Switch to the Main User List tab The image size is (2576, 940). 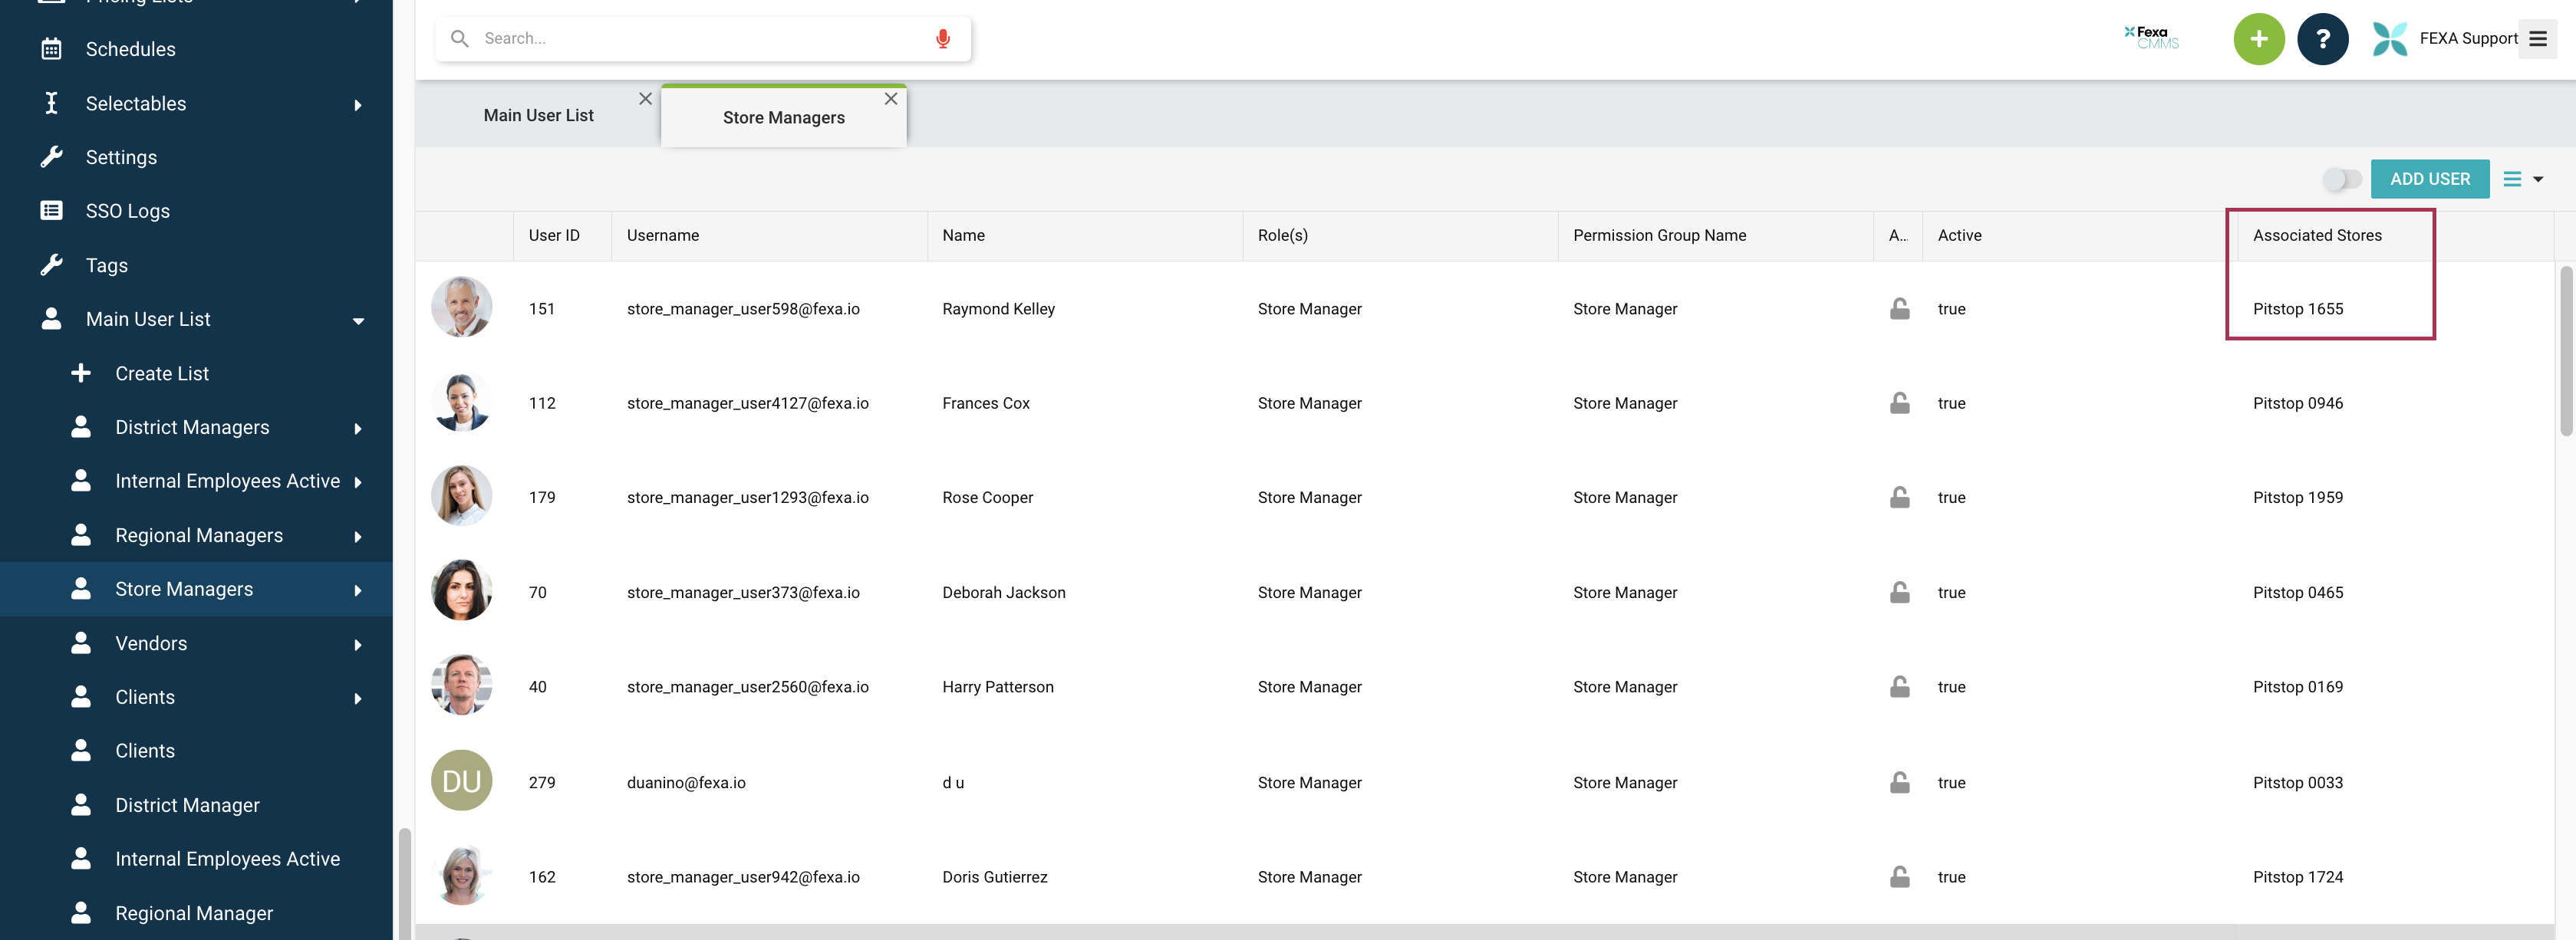(x=538, y=115)
